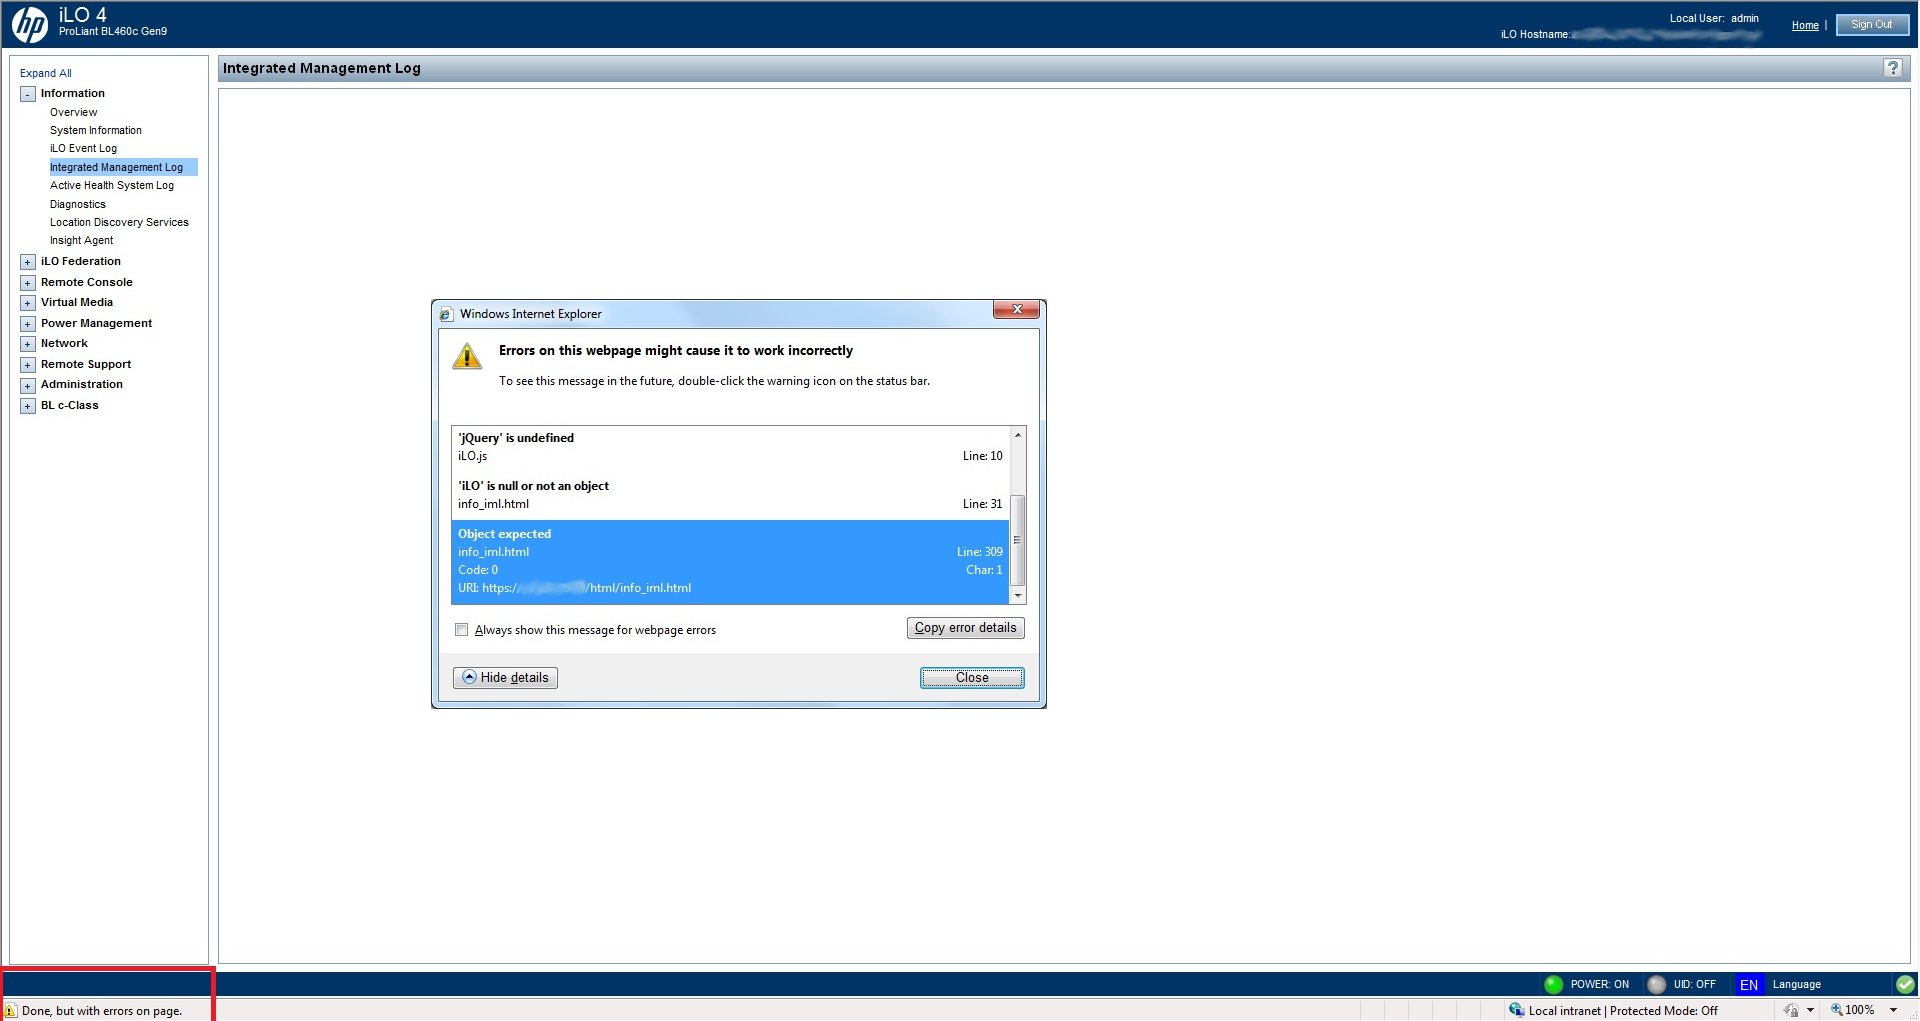Select iLO Event Log menu item
This screenshot has height=1021, width=1920.
click(x=83, y=149)
